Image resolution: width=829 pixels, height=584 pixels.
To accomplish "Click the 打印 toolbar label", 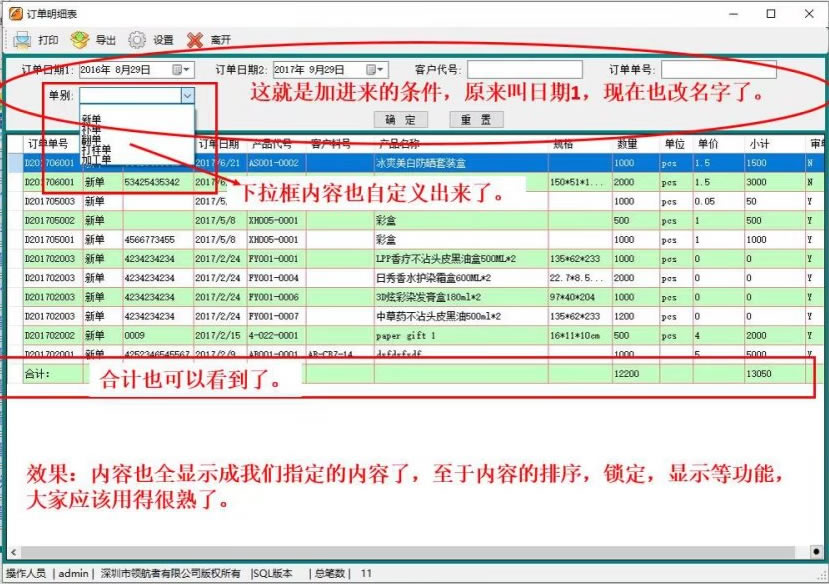I will click(x=48, y=40).
